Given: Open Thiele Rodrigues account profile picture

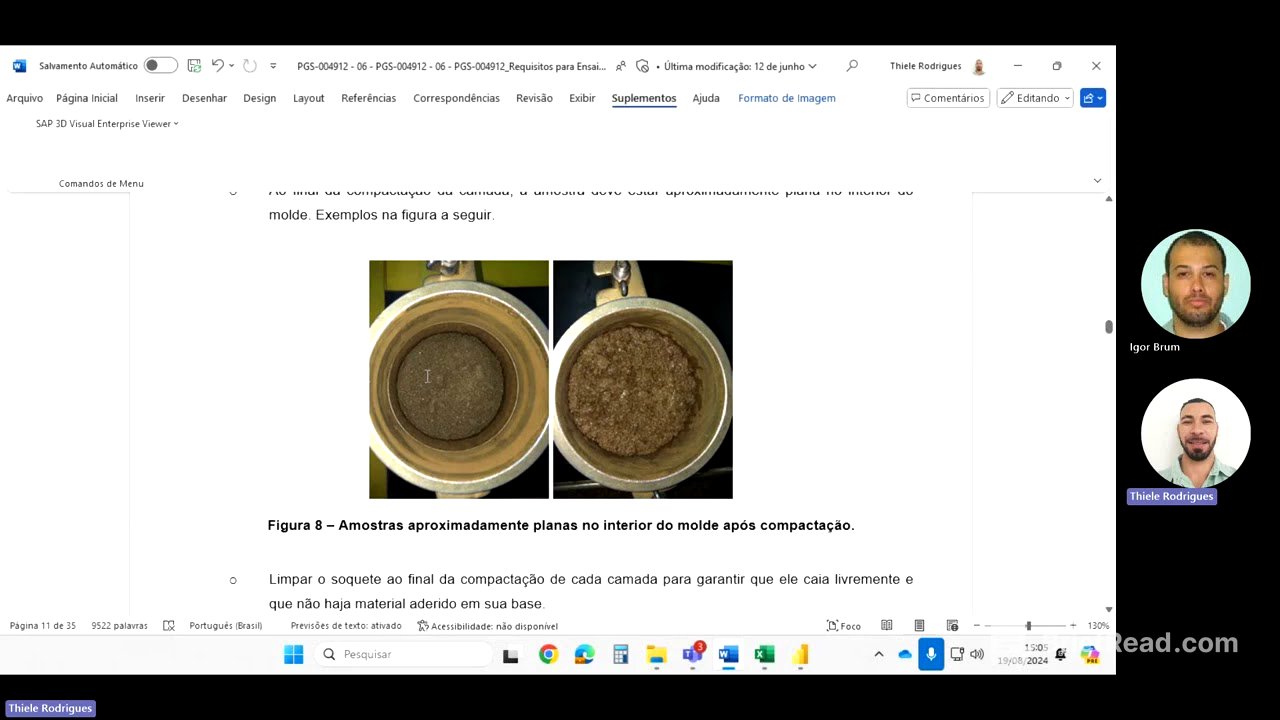Looking at the screenshot, I should 979,66.
